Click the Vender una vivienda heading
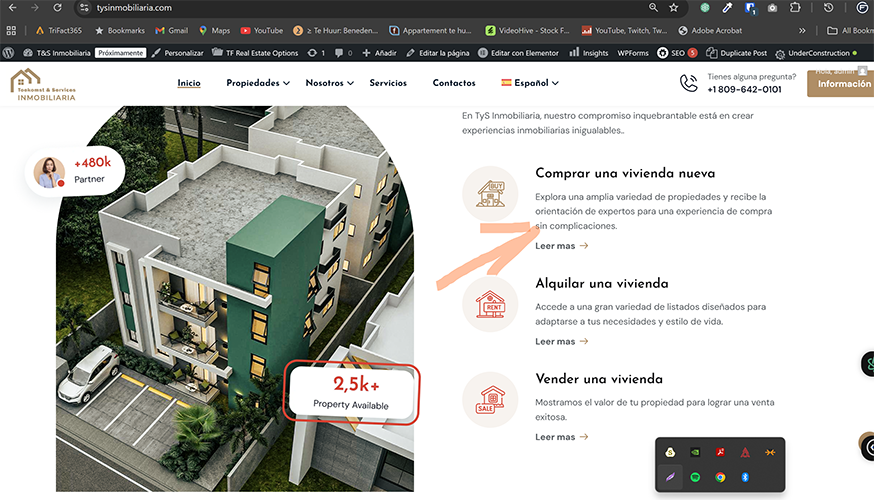 599,379
